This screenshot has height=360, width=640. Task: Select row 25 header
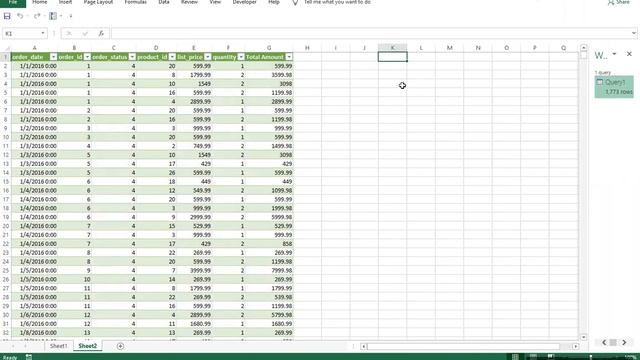pos(5,271)
